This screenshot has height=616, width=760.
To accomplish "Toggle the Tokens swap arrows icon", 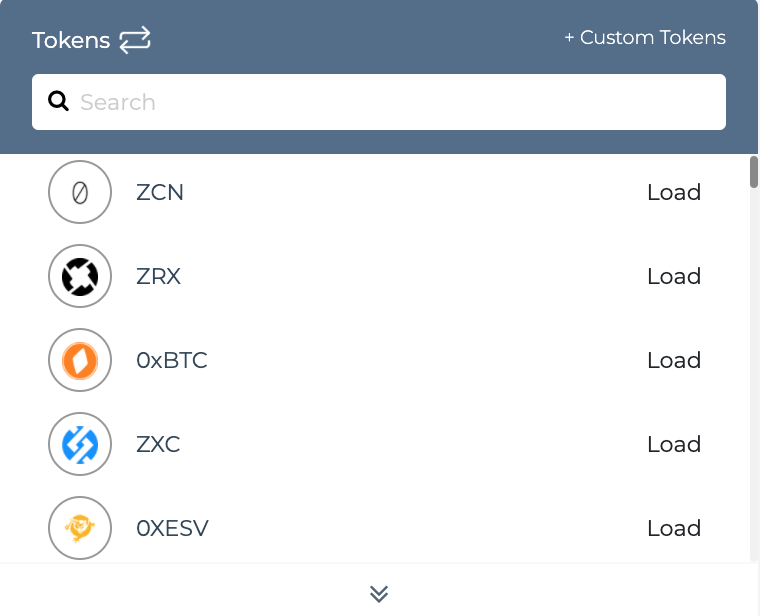I will pyautogui.click(x=135, y=40).
